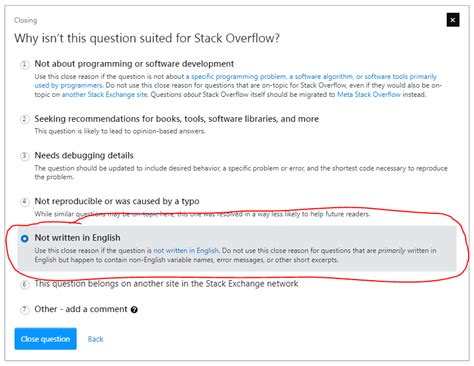The width and height of the screenshot is (474, 366).
Task: Click Seeking recommendations heading text
Action: click(177, 119)
